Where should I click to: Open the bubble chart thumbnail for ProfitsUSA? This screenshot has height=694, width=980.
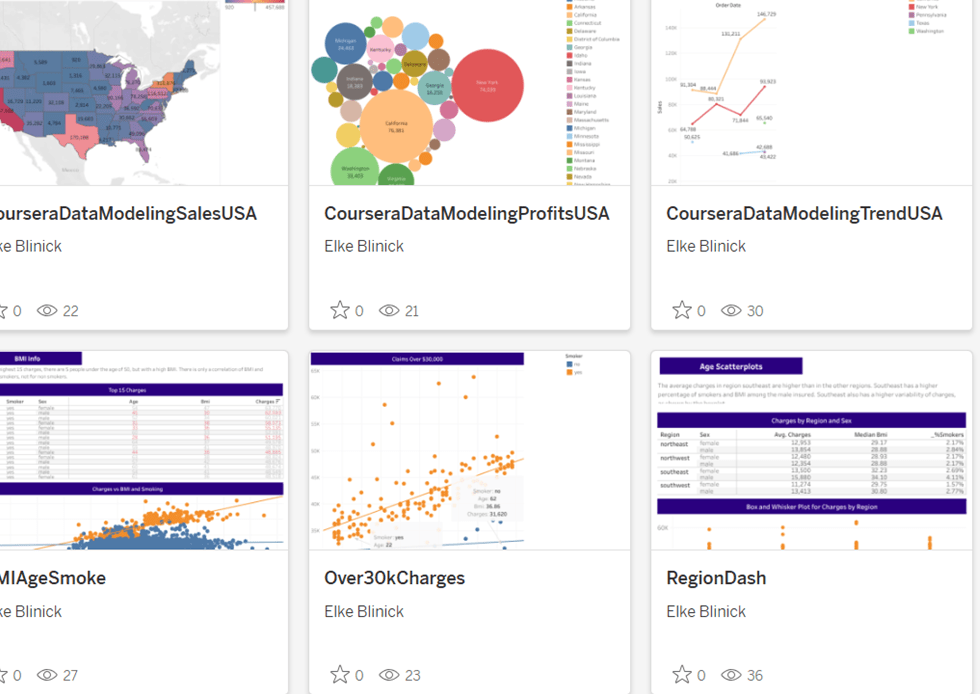click(x=469, y=93)
